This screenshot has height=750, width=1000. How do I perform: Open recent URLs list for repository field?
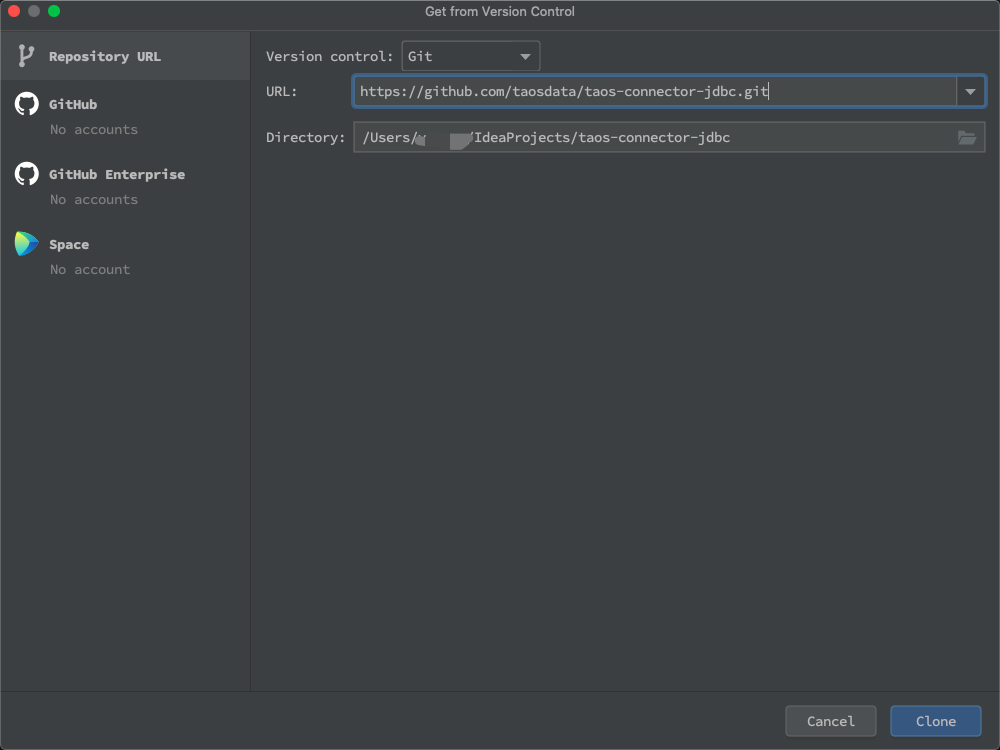click(969, 91)
